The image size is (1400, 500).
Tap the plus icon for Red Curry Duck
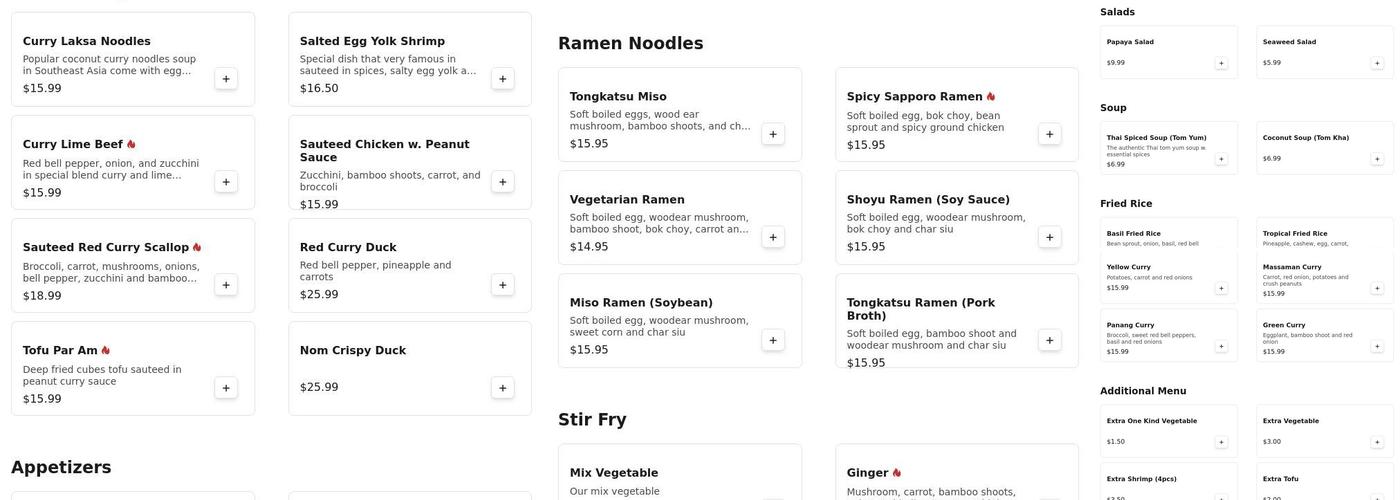pyautogui.click(x=503, y=285)
